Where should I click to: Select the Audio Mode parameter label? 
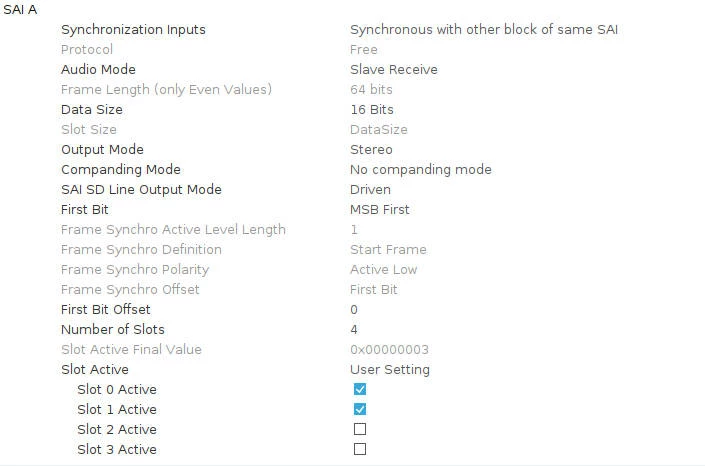[98, 70]
